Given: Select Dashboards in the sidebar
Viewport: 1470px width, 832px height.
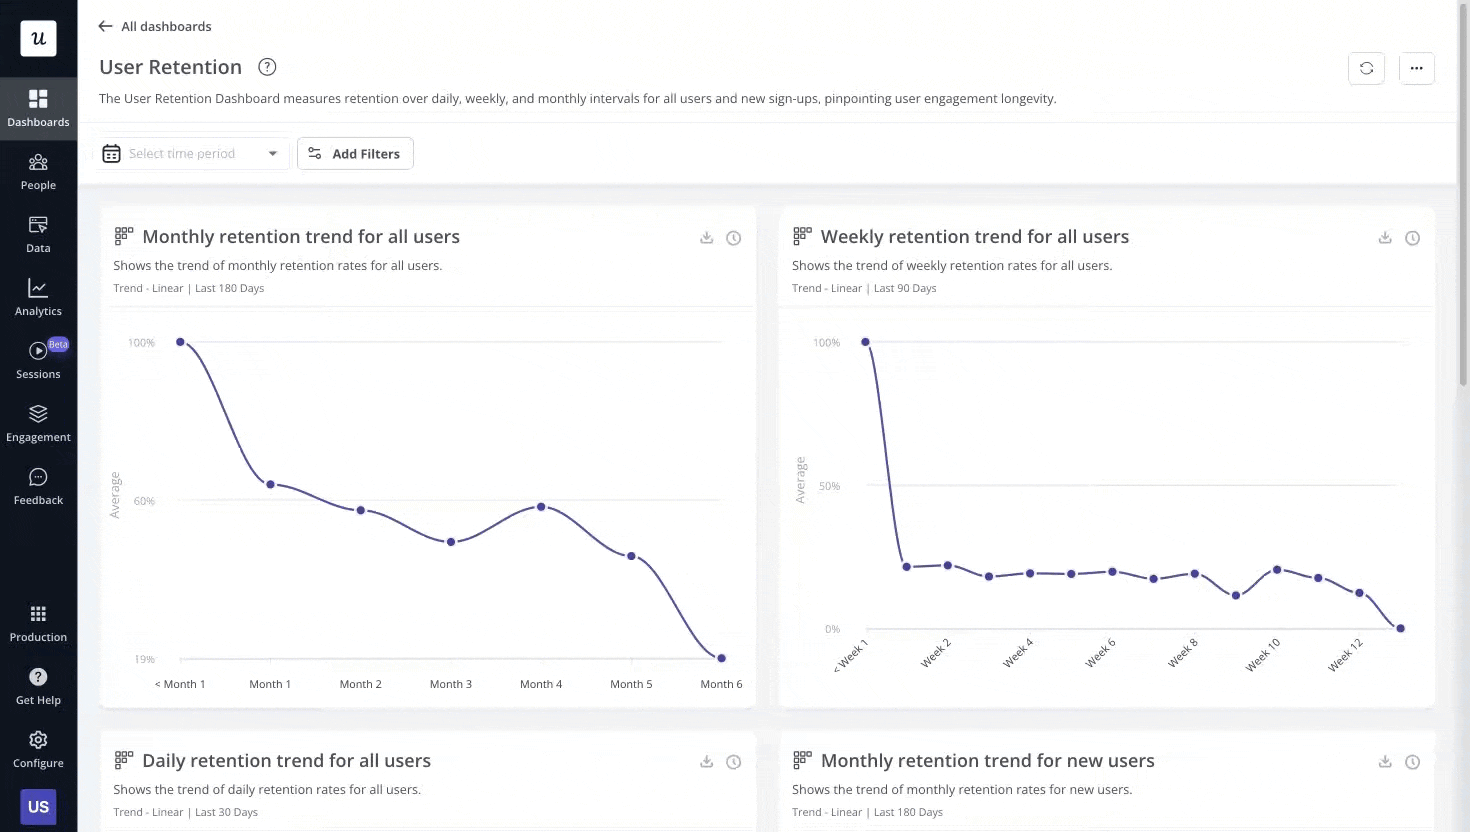Looking at the screenshot, I should 38,107.
